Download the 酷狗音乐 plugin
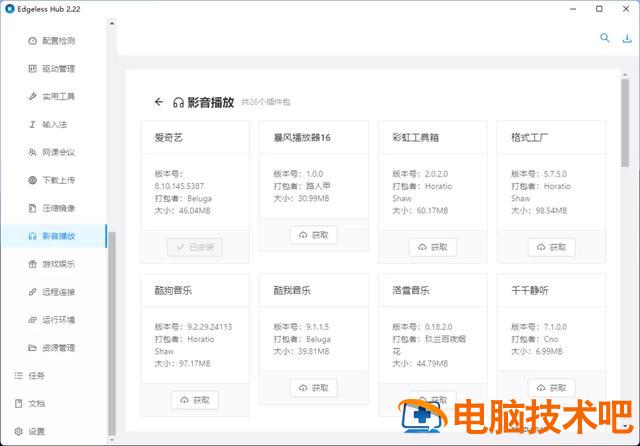This screenshot has width=640, height=446. coord(195,400)
